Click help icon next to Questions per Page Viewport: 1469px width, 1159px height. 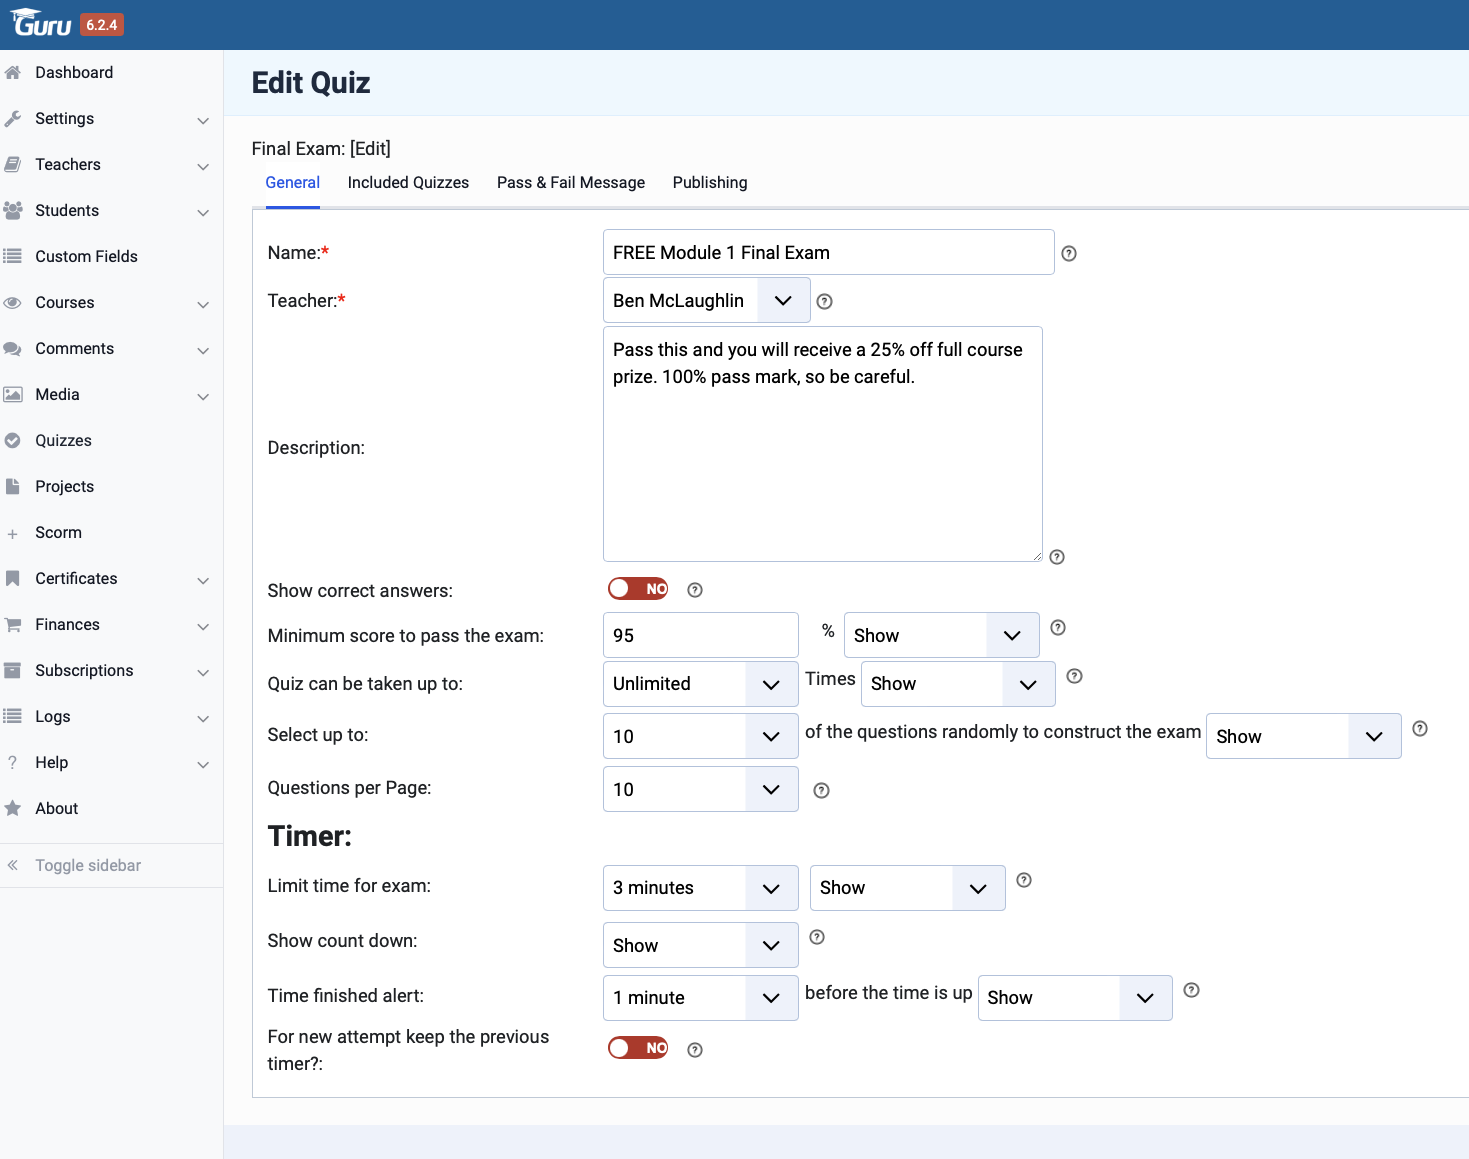(x=822, y=791)
